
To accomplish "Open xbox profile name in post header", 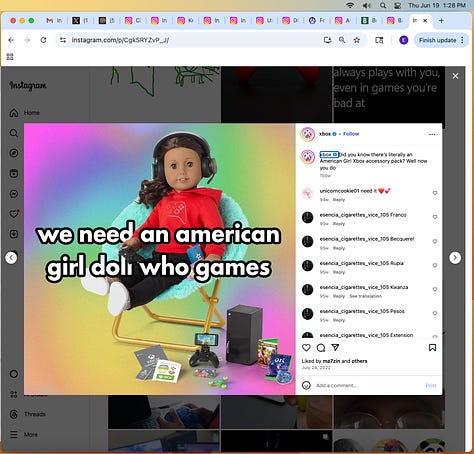I will [x=325, y=134].
